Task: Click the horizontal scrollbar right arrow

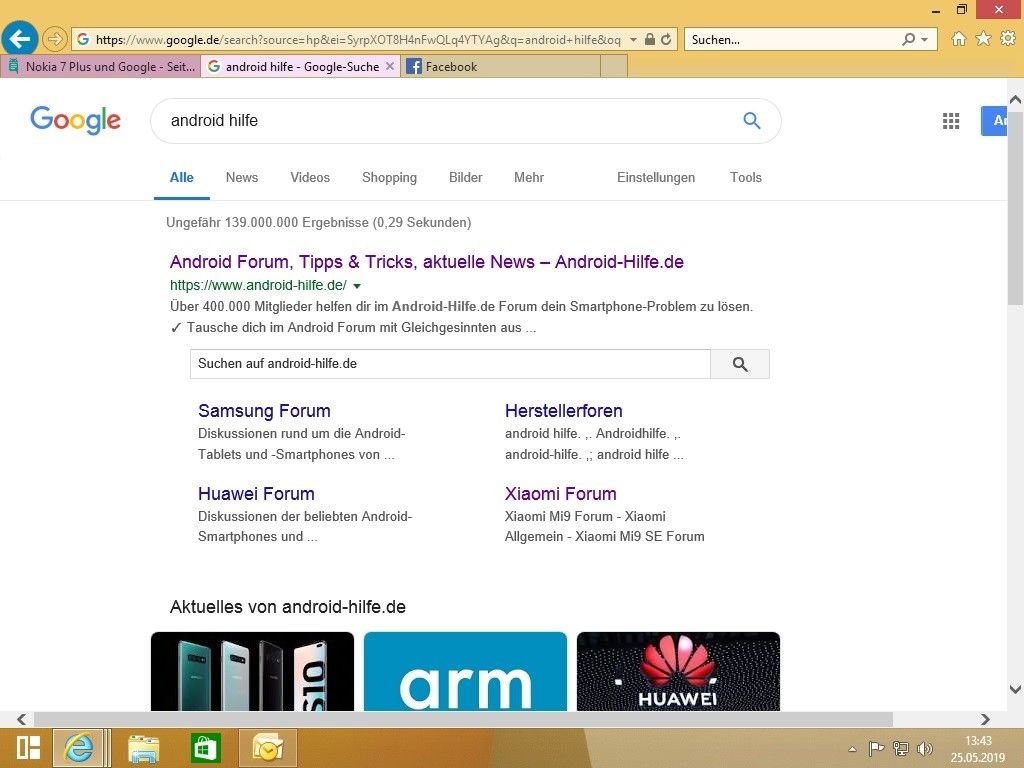Action: pyautogui.click(x=985, y=719)
